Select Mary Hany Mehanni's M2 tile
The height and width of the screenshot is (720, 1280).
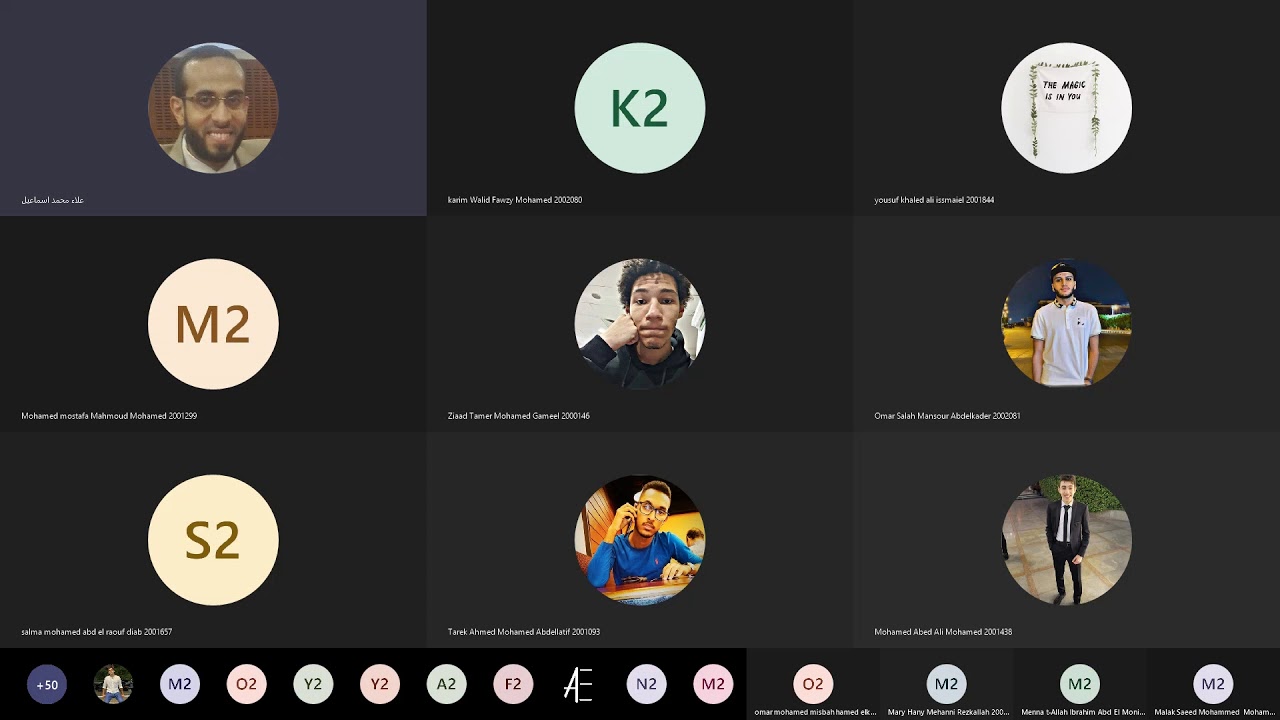click(x=946, y=685)
